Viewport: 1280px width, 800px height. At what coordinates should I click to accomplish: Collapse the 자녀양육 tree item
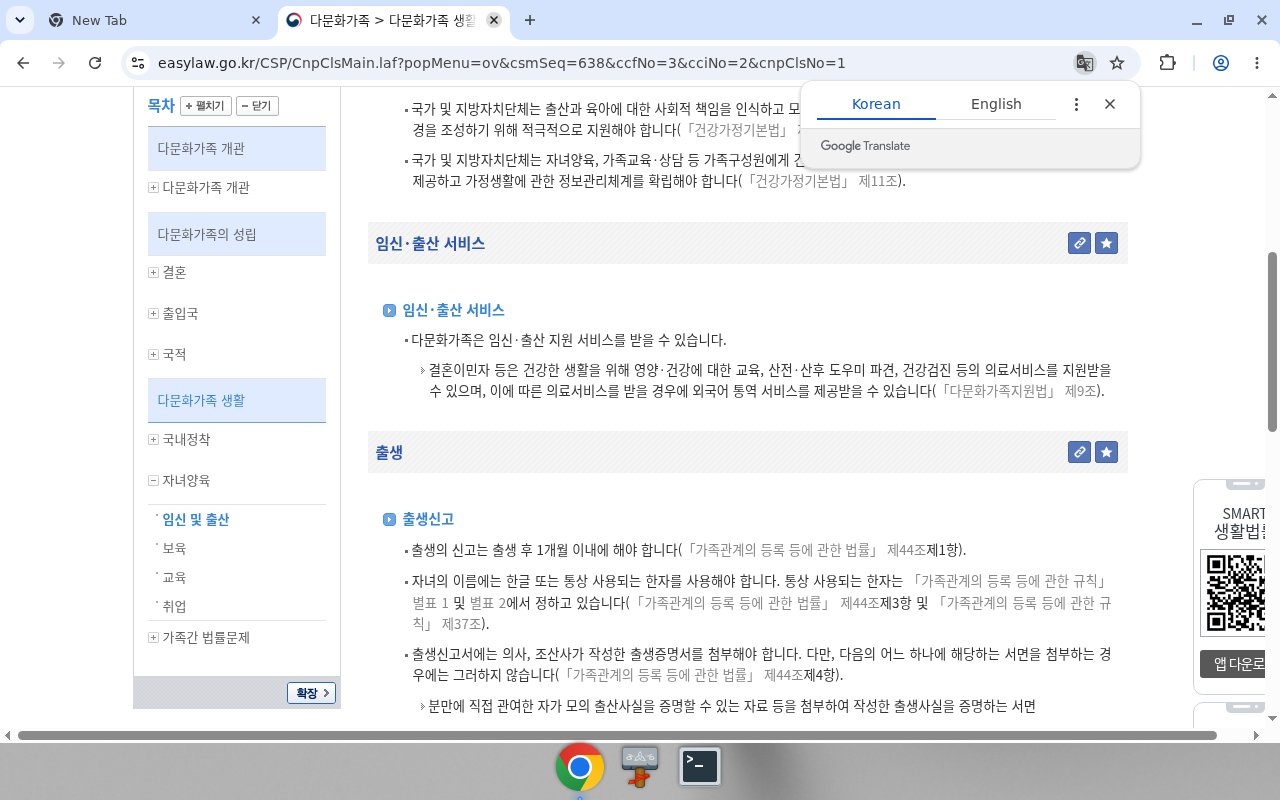pyautogui.click(x=153, y=481)
